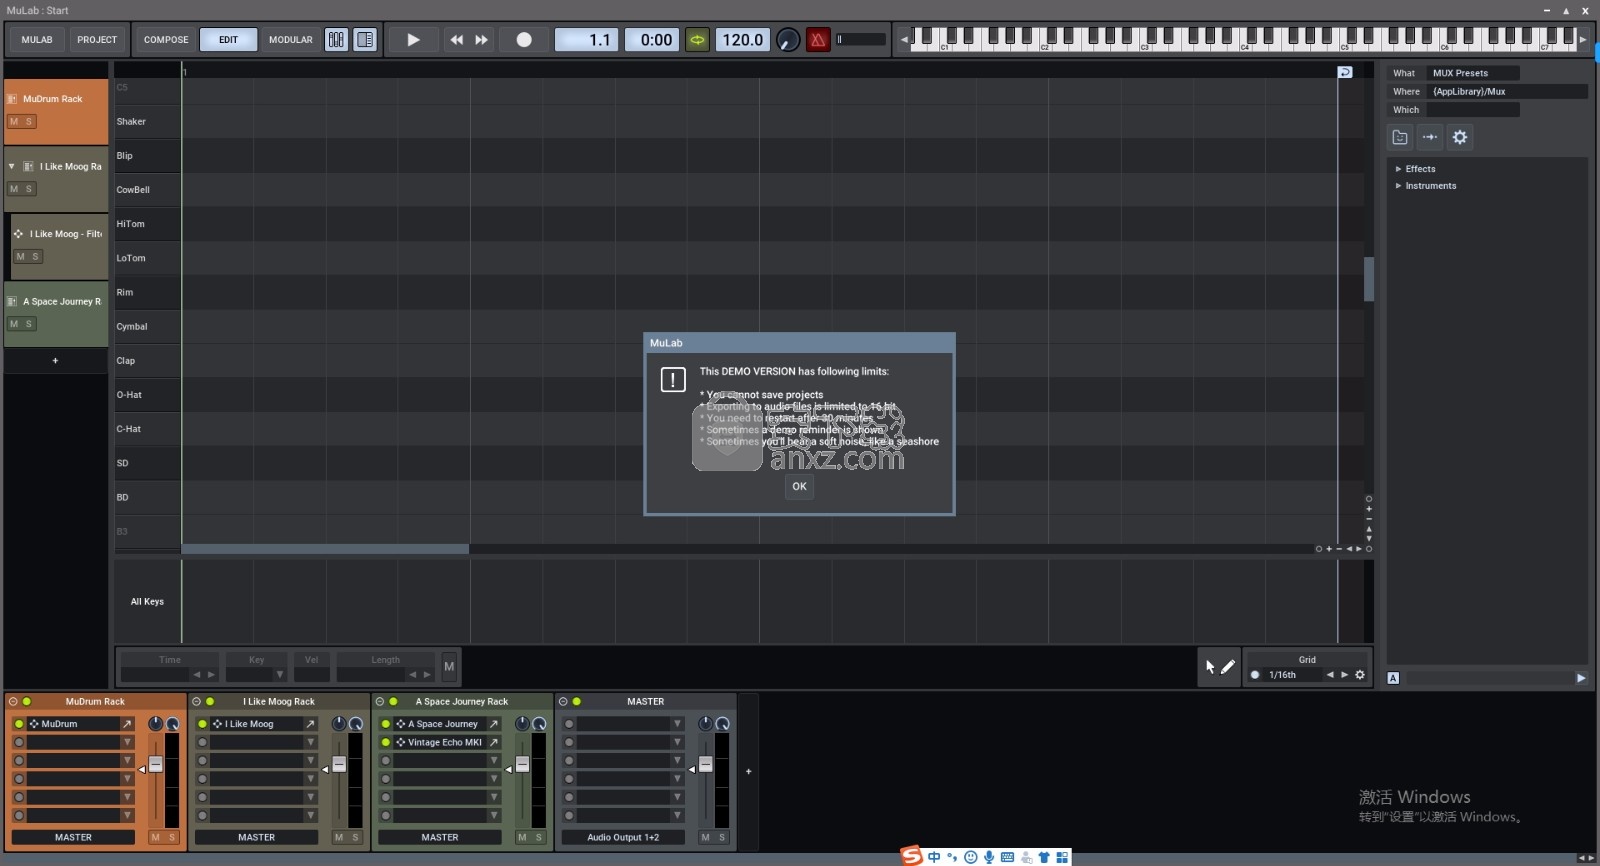The height and width of the screenshot is (866, 1600).
Task: Open the MULAB menu
Action: (37, 40)
